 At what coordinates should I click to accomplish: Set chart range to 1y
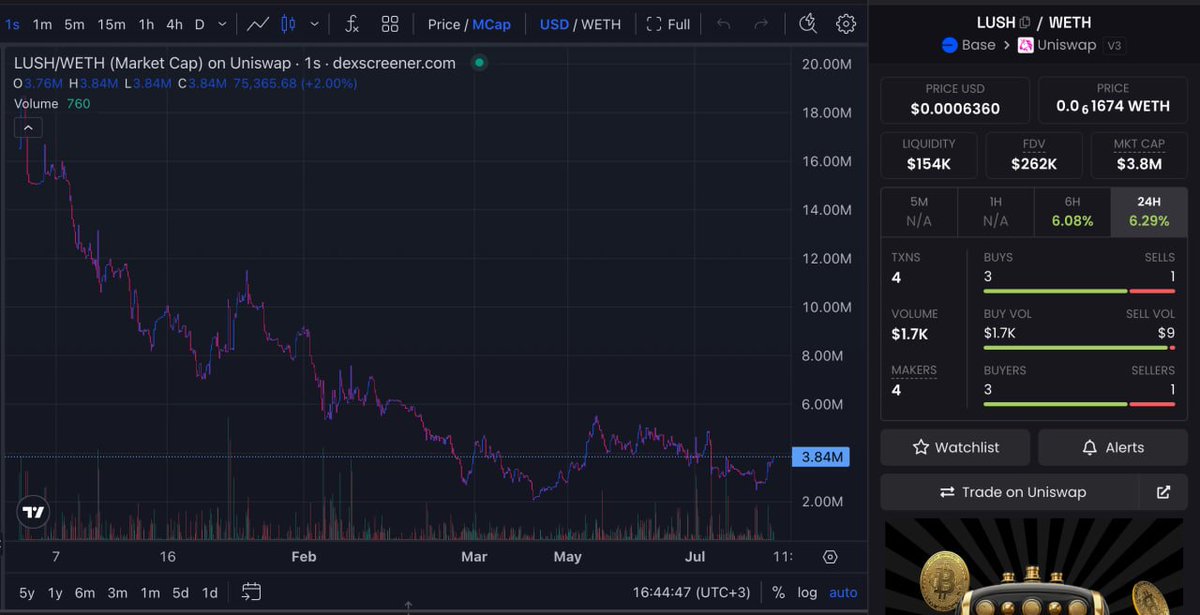tap(55, 592)
